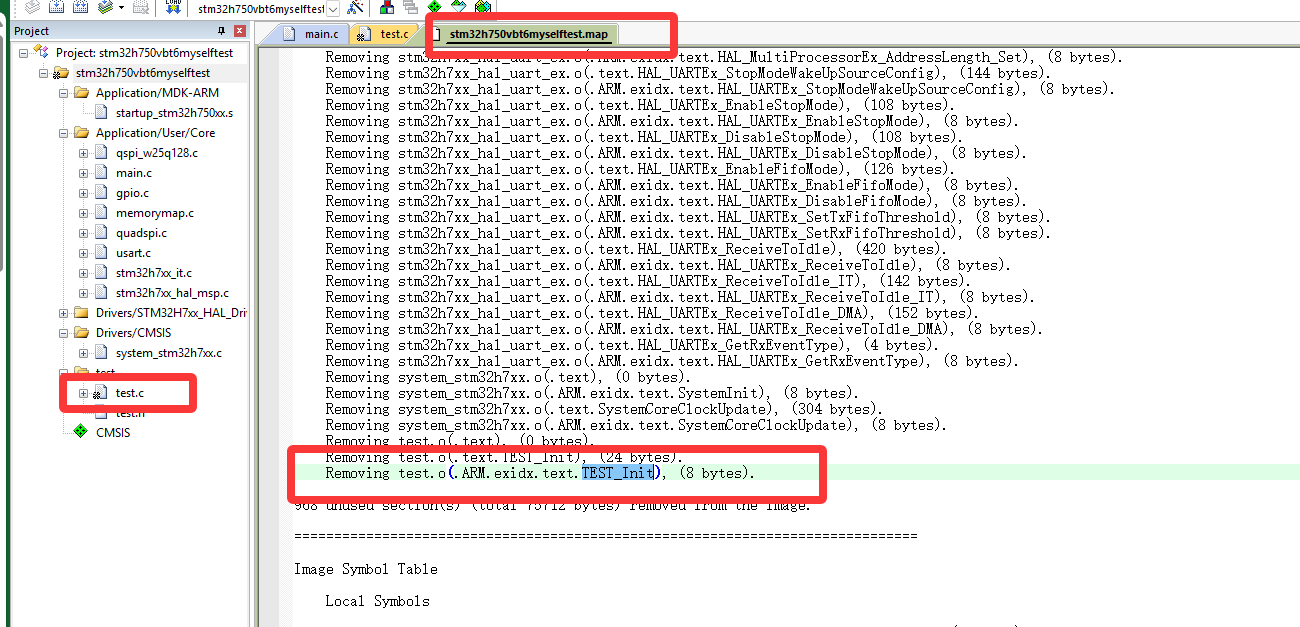Pin the Project panel with pushpin icon
Viewport: 1300px width, 627px height.
point(221,31)
